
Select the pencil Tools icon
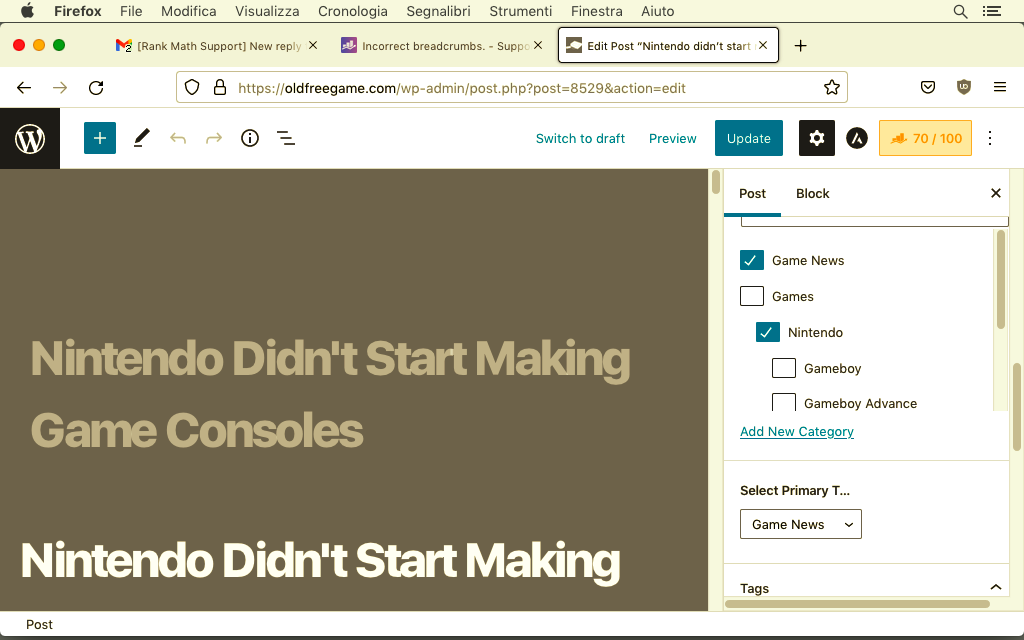coord(142,138)
